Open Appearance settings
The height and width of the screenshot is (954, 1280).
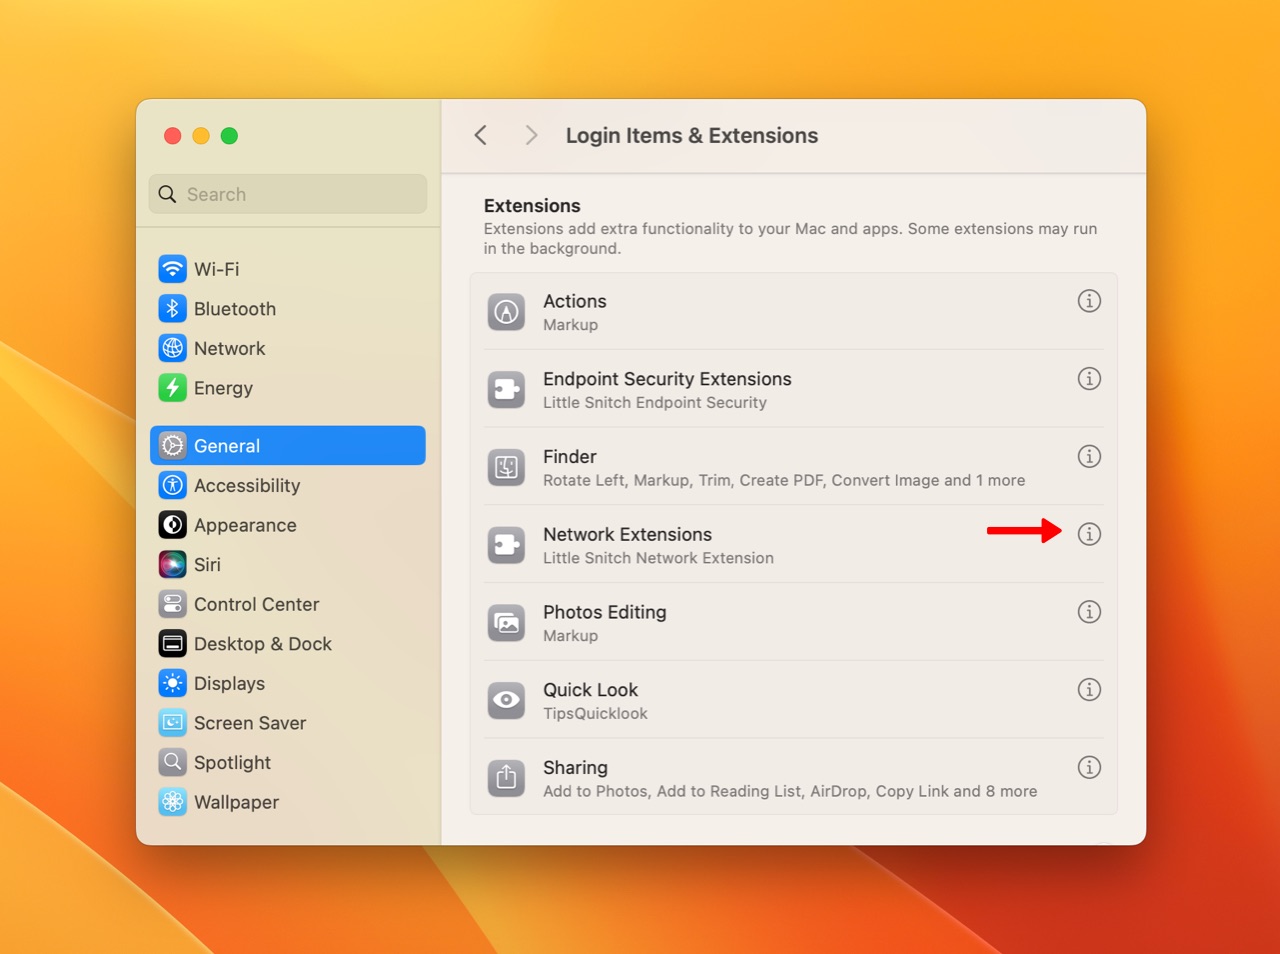pos(245,525)
